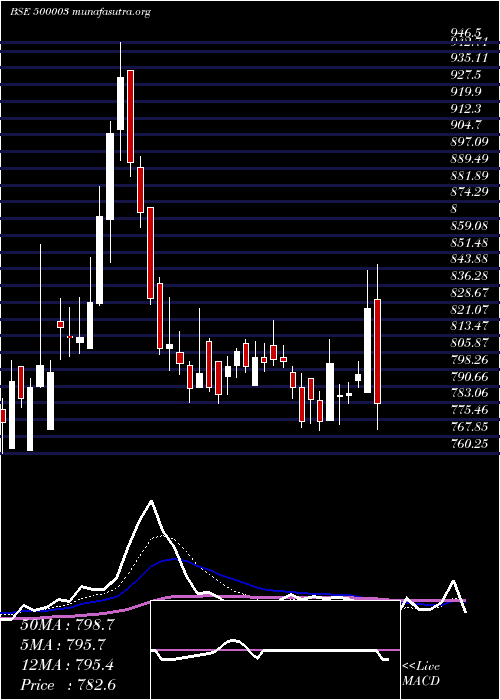This screenshot has height=700, width=500.
Task: Select the 919.9 price label
Action: click(466, 92)
